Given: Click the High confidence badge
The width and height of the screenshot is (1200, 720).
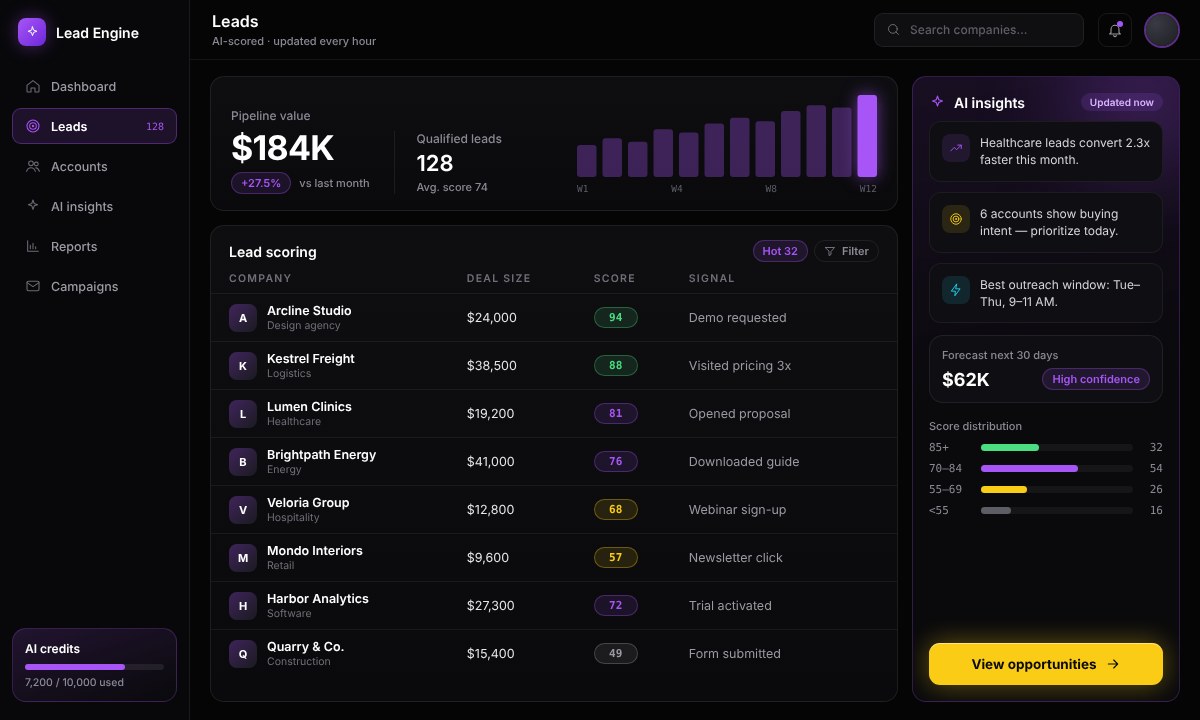Looking at the screenshot, I should [1096, 379].
